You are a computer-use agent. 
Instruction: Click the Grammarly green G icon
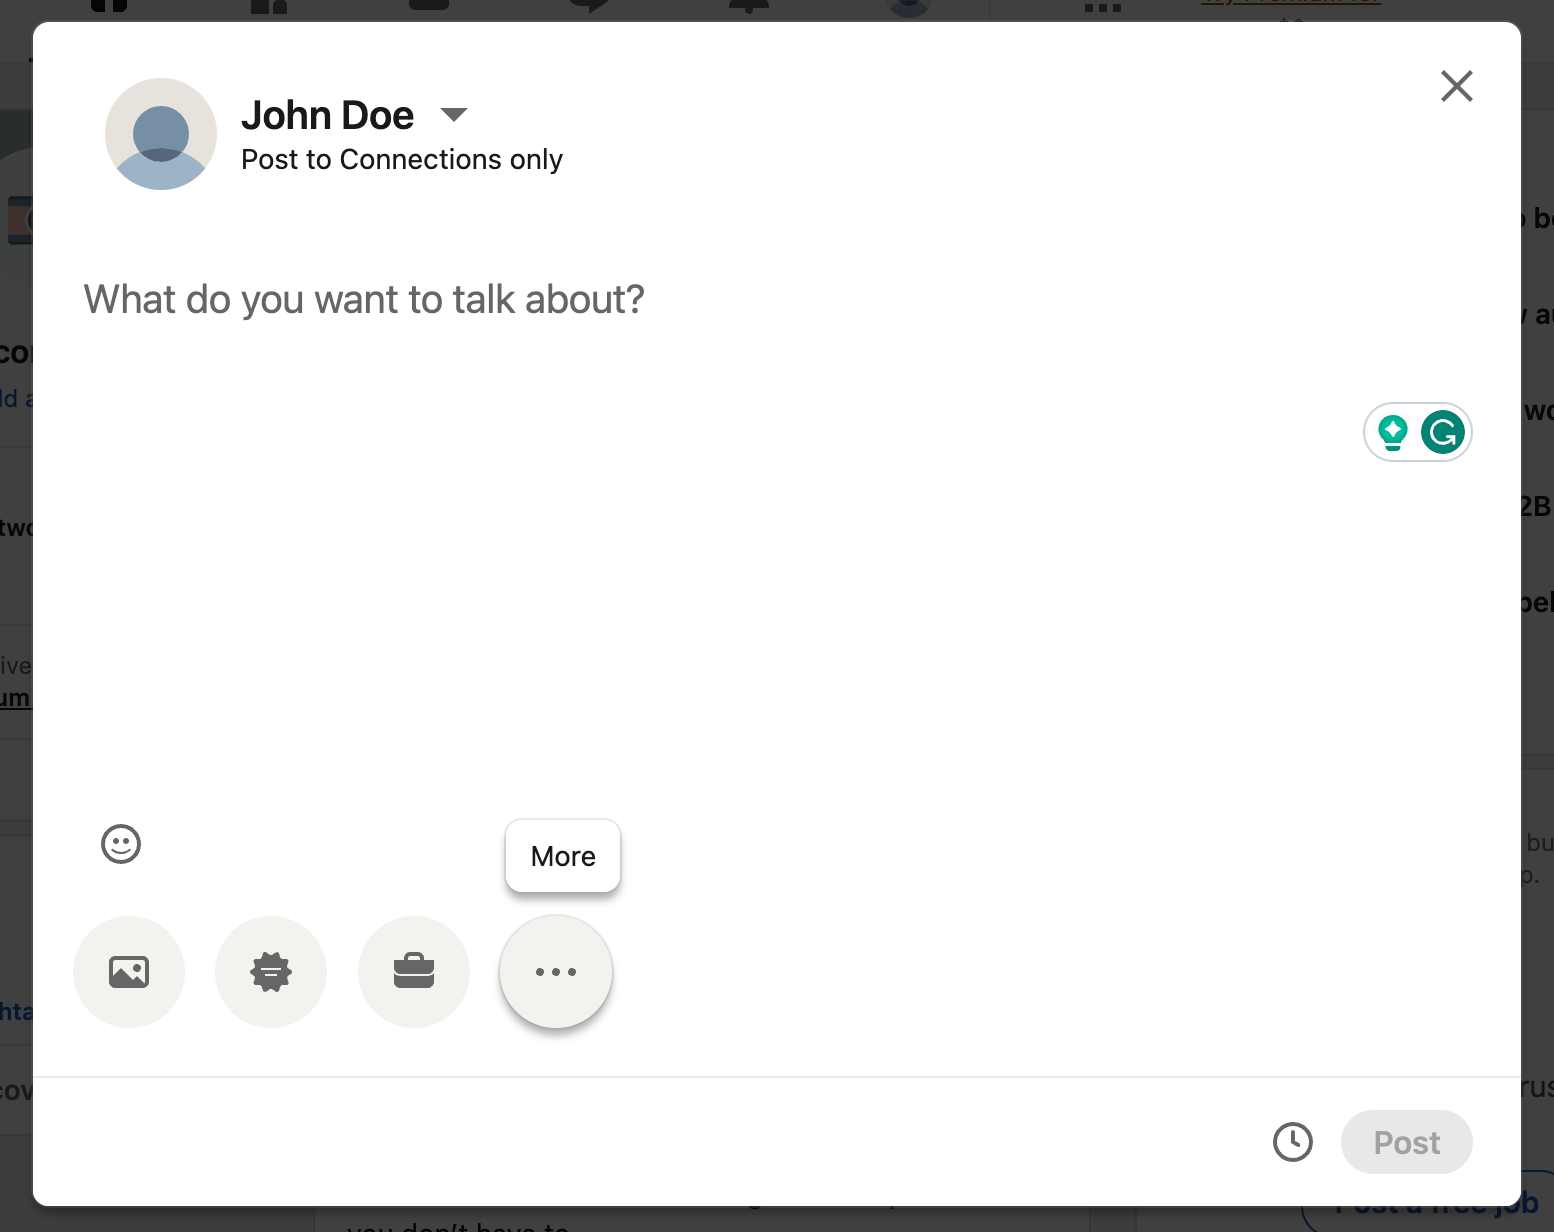(1443, 432)
